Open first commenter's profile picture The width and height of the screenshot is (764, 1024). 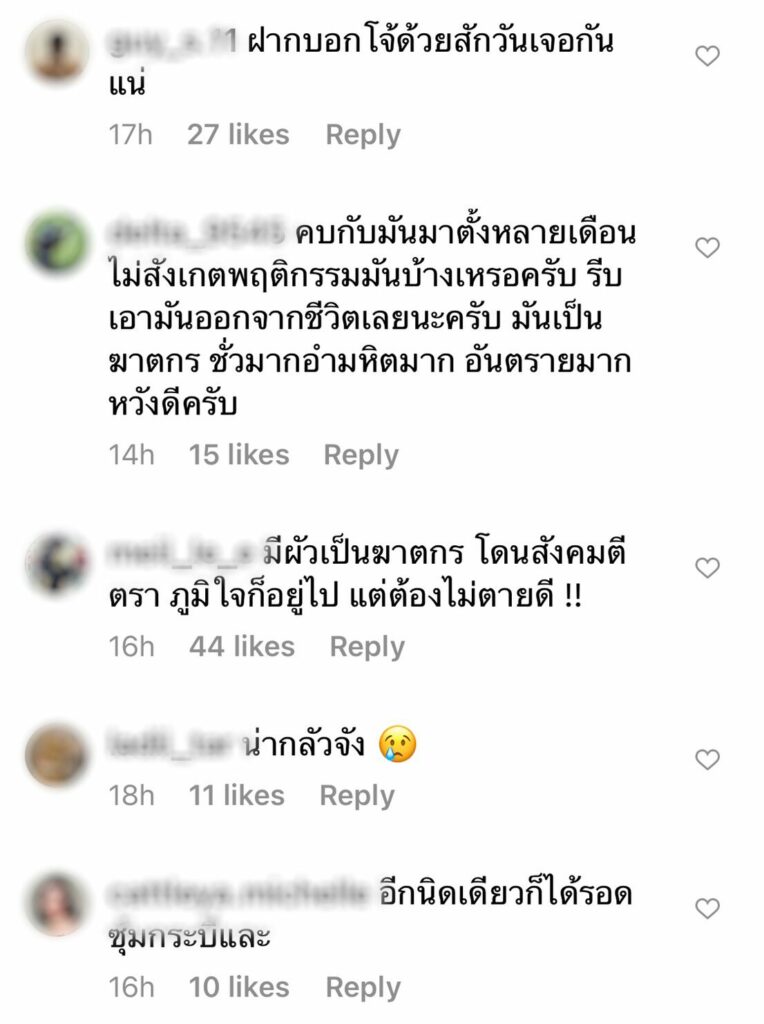point(57,50)
